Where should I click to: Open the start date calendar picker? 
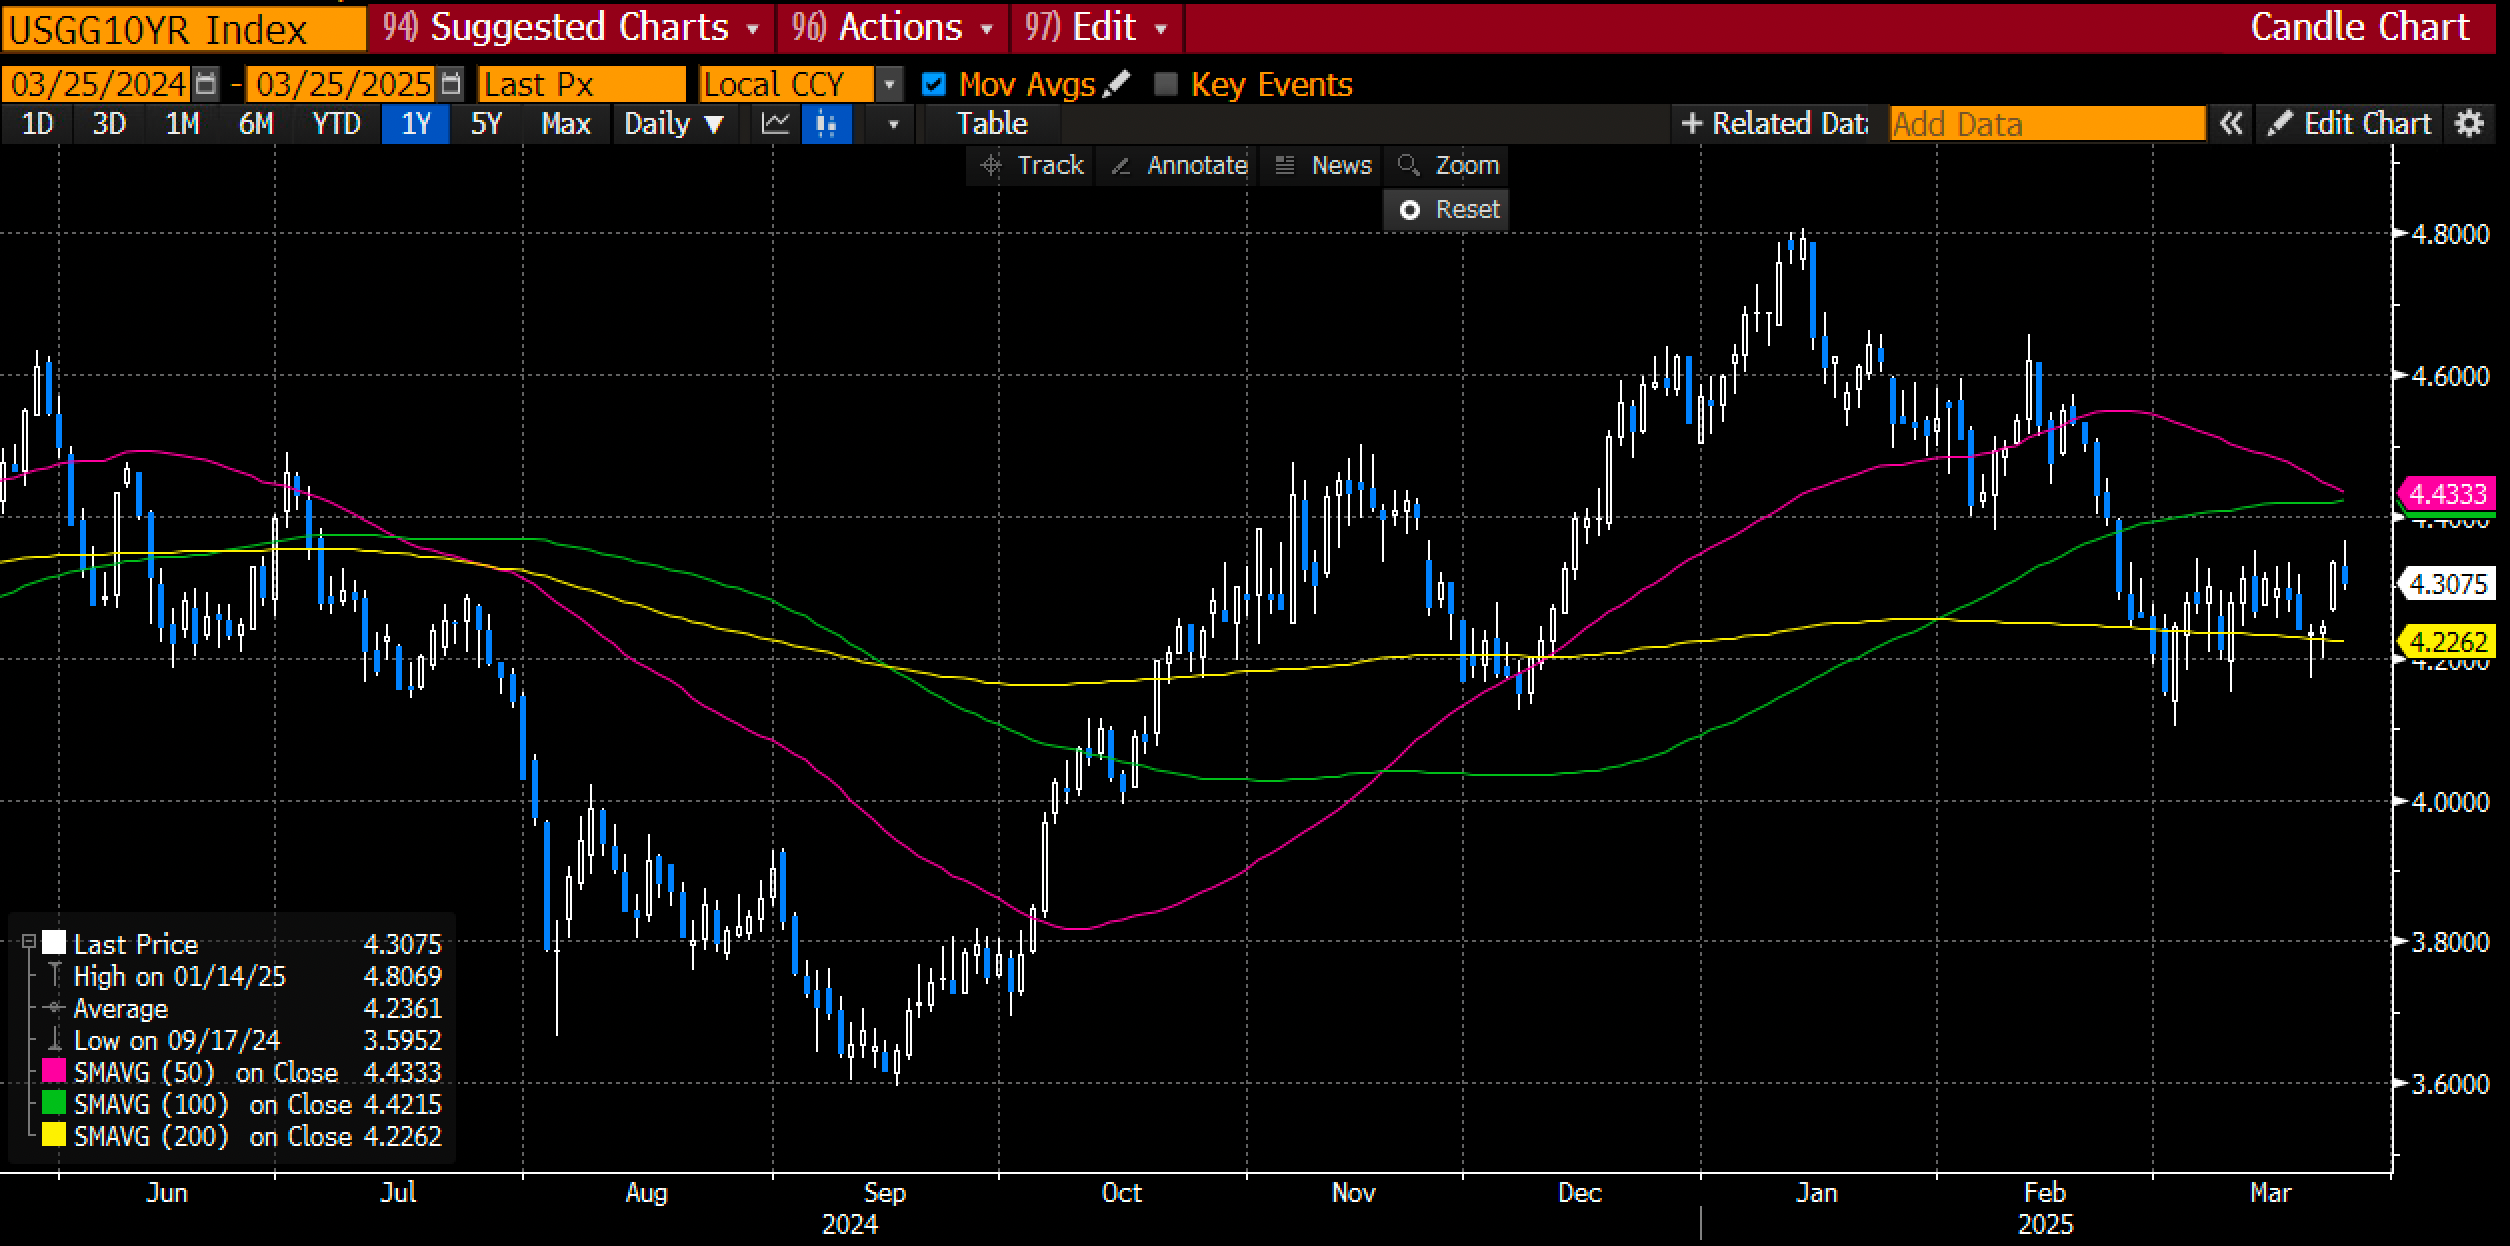[x=206, y=84]
